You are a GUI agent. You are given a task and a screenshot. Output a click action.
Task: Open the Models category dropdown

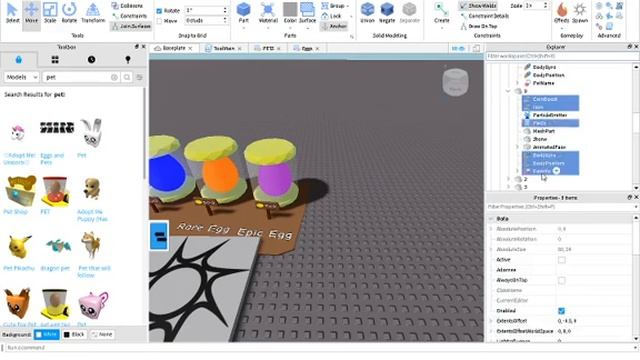(22, 77)
